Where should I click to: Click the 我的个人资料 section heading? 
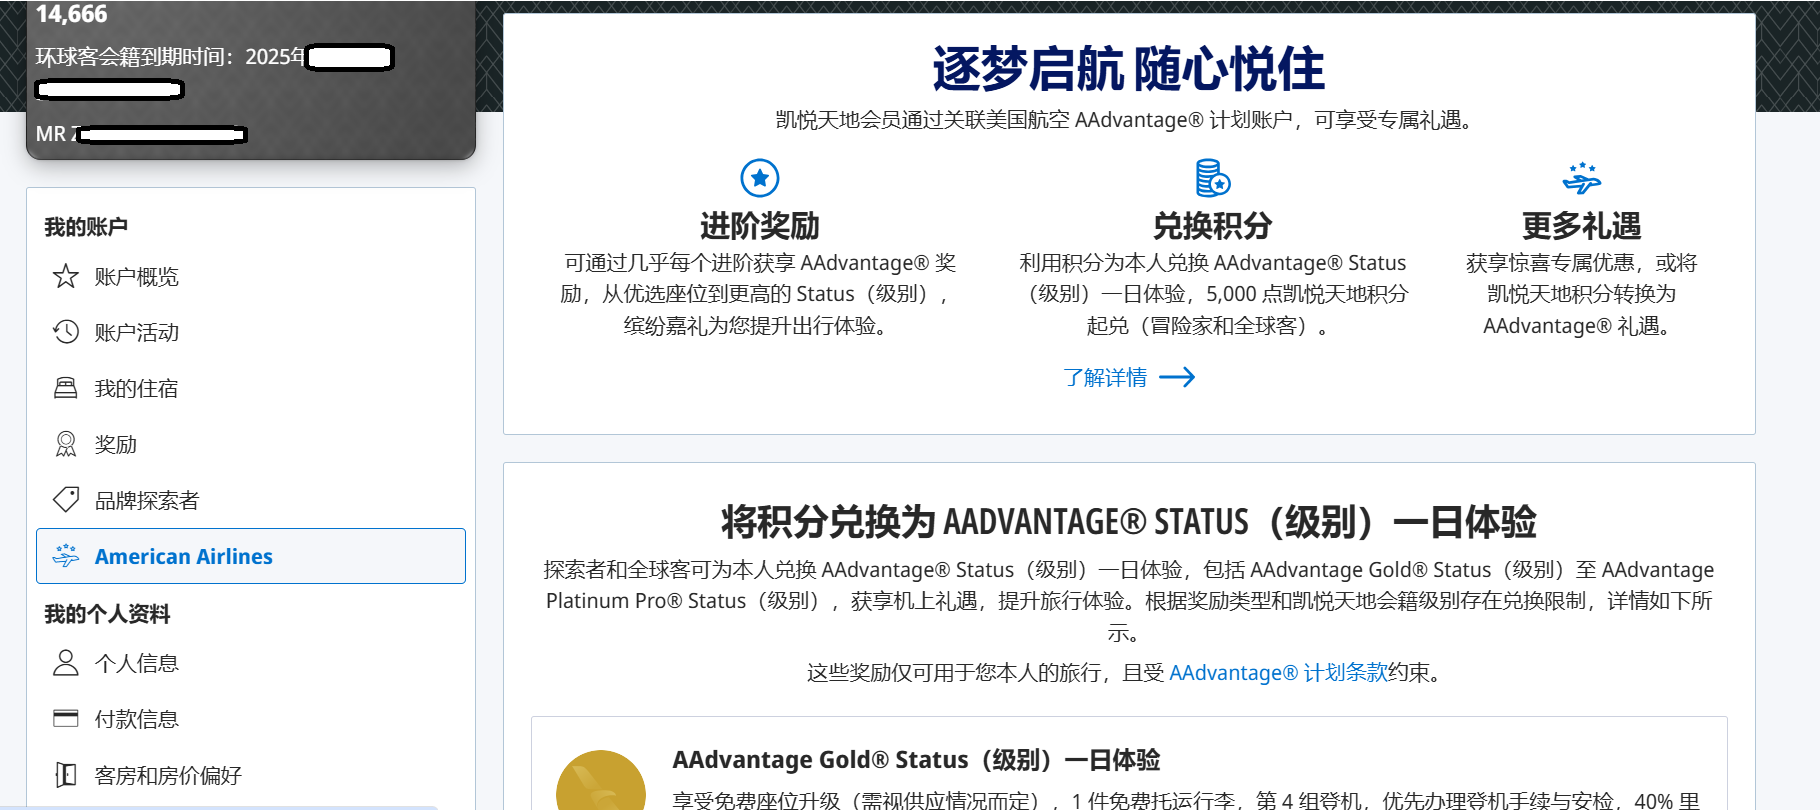point(107,614)
